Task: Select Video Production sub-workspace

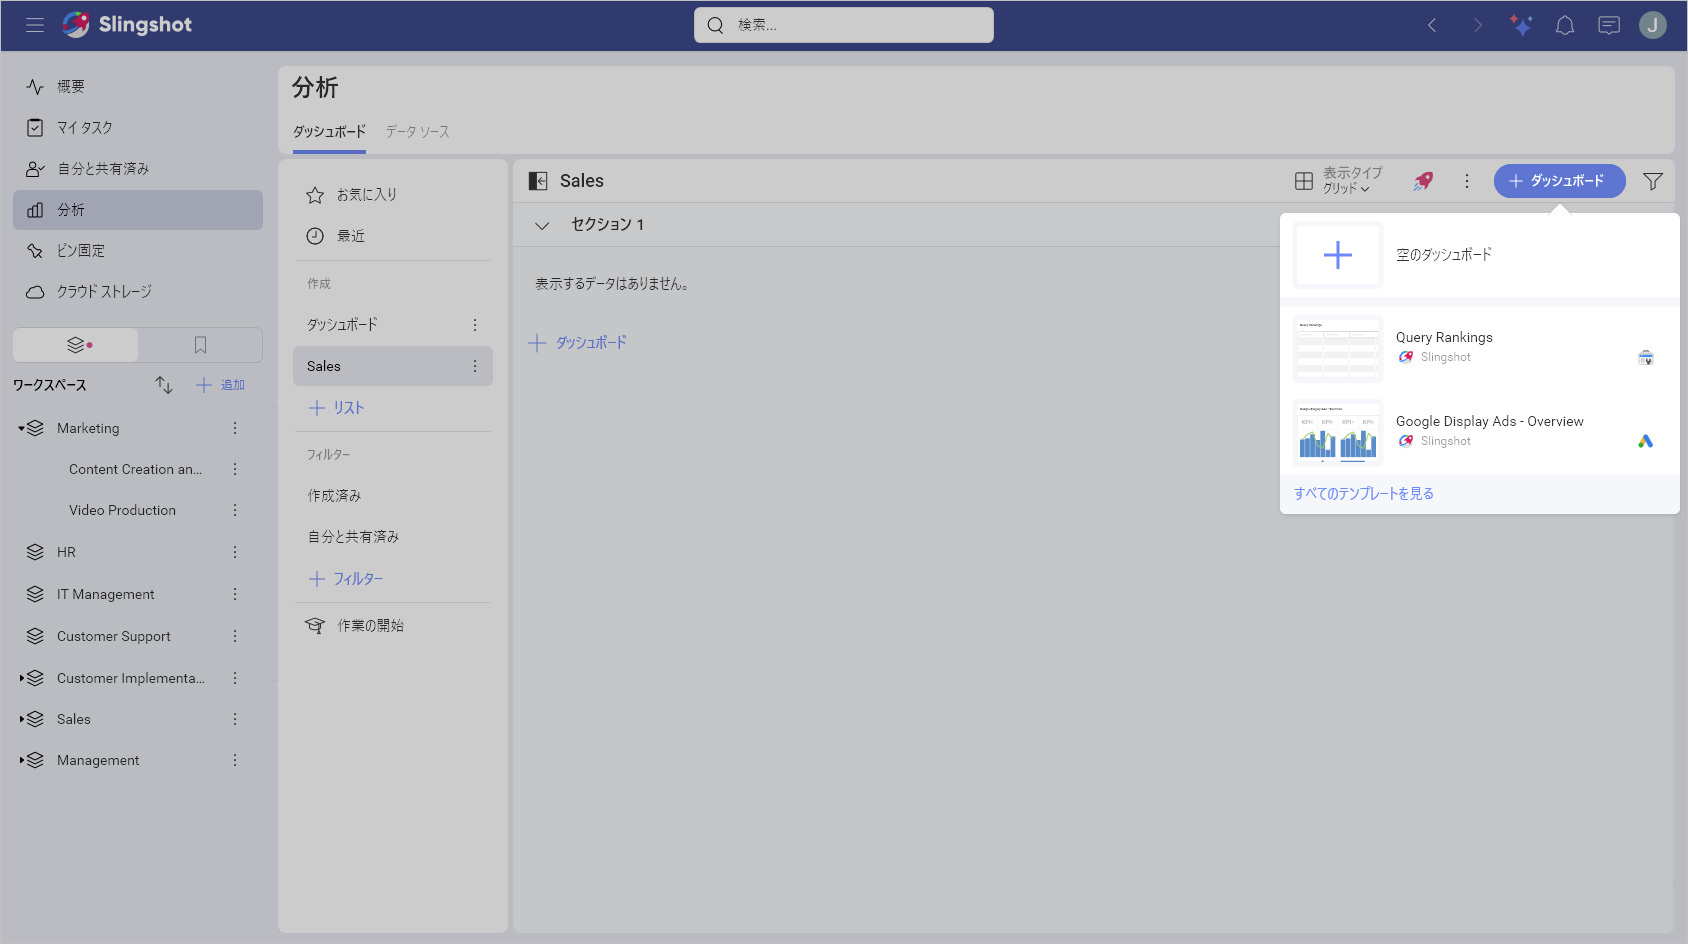Action: (122, 510)
